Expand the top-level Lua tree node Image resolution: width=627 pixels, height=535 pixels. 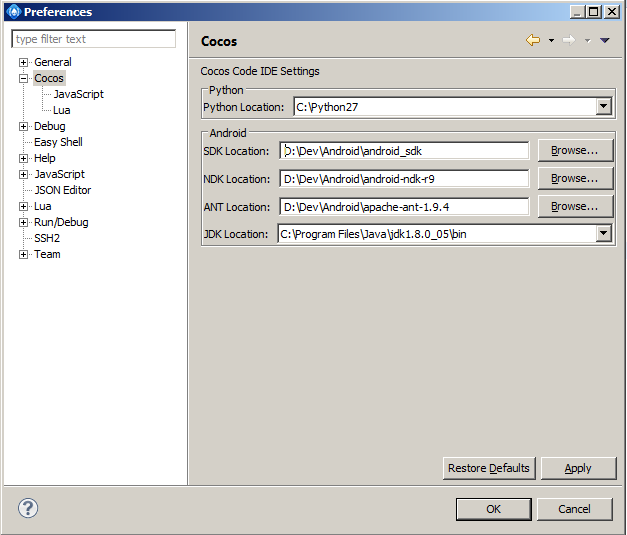(23, 206)
